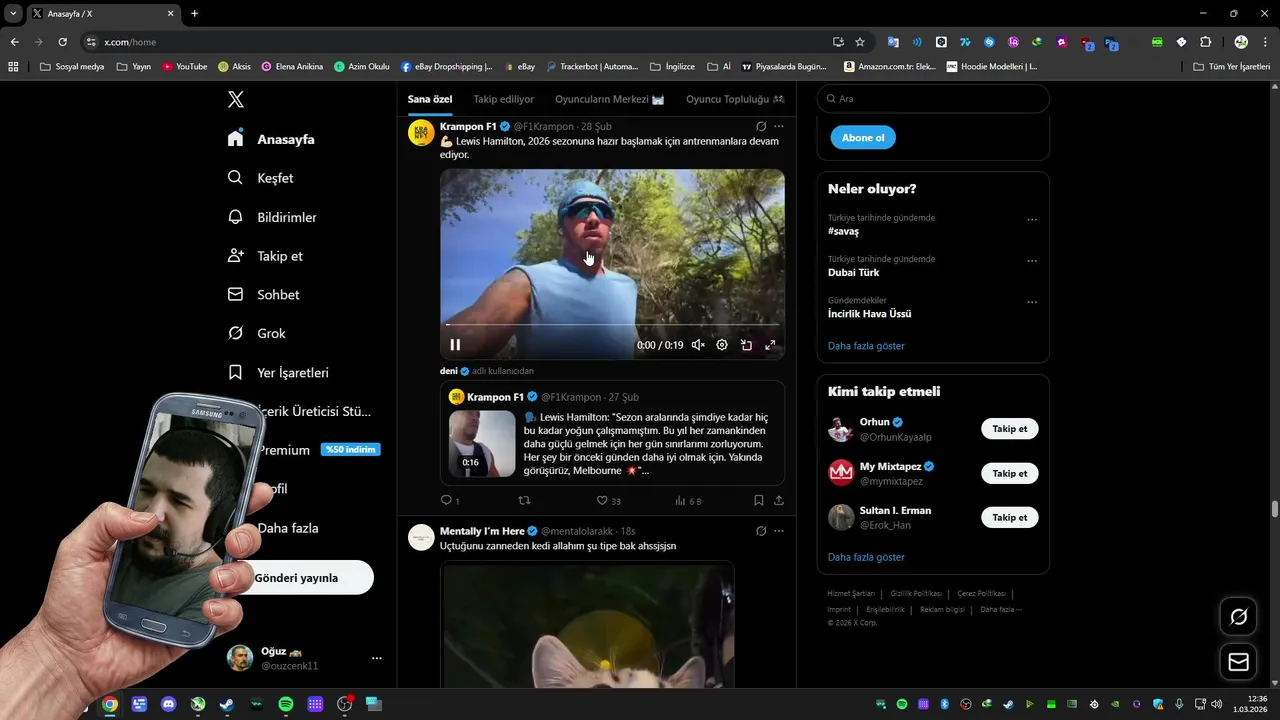Click Daha fazla göster under Neler oluyor
Image resolution: width=1280 pixels, height=720 pixels.
[866, 346]
